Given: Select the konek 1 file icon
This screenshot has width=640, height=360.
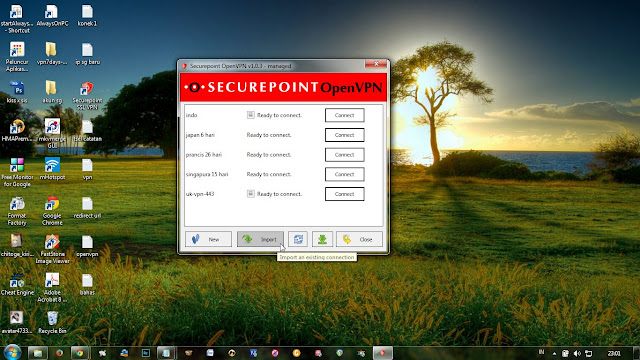Looking at the screenshot, I should coord(87,16).
